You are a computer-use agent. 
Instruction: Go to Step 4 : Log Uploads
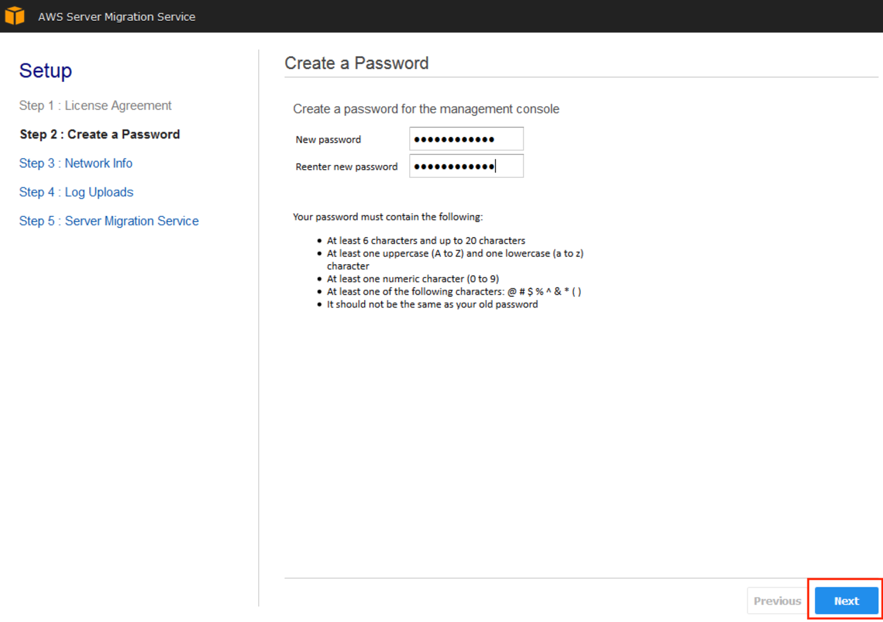tap(77, 192)
